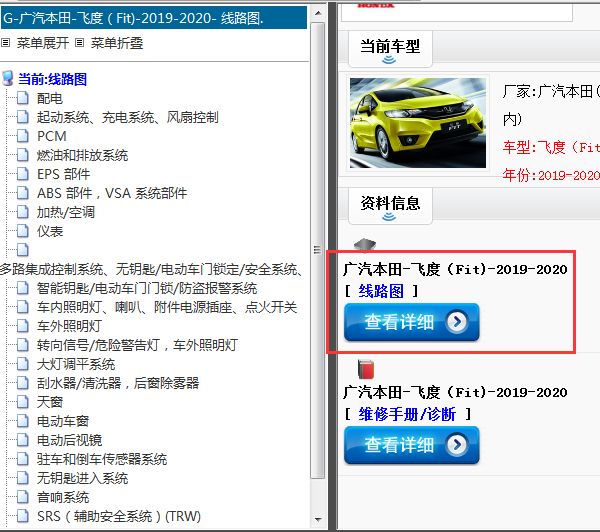Collapse menus via 菜单折叠 text

click(x=117, y=43)
